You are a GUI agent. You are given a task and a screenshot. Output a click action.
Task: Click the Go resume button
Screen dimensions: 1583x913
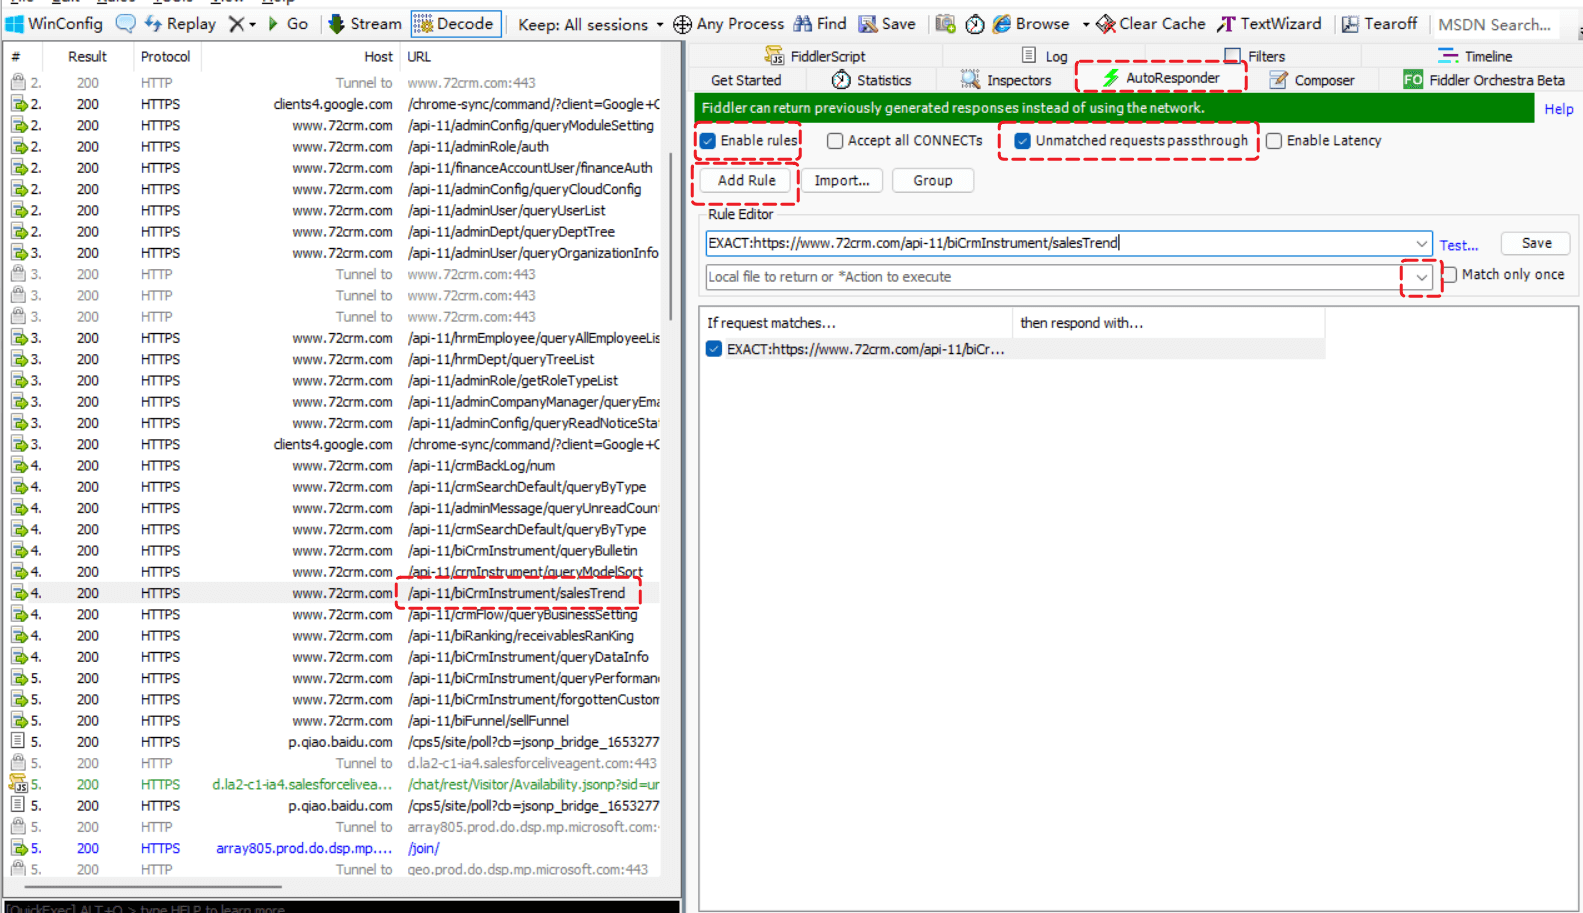point(287,23)
